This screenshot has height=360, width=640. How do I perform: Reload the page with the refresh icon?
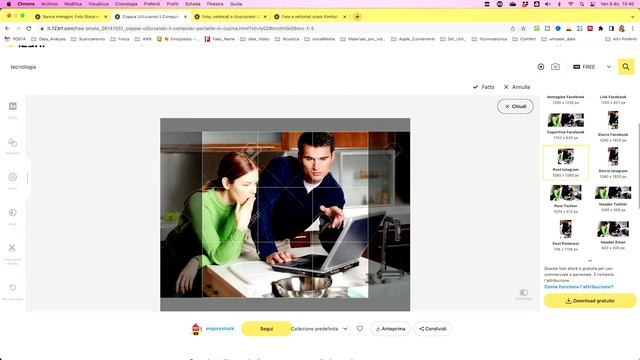[29, 28]
